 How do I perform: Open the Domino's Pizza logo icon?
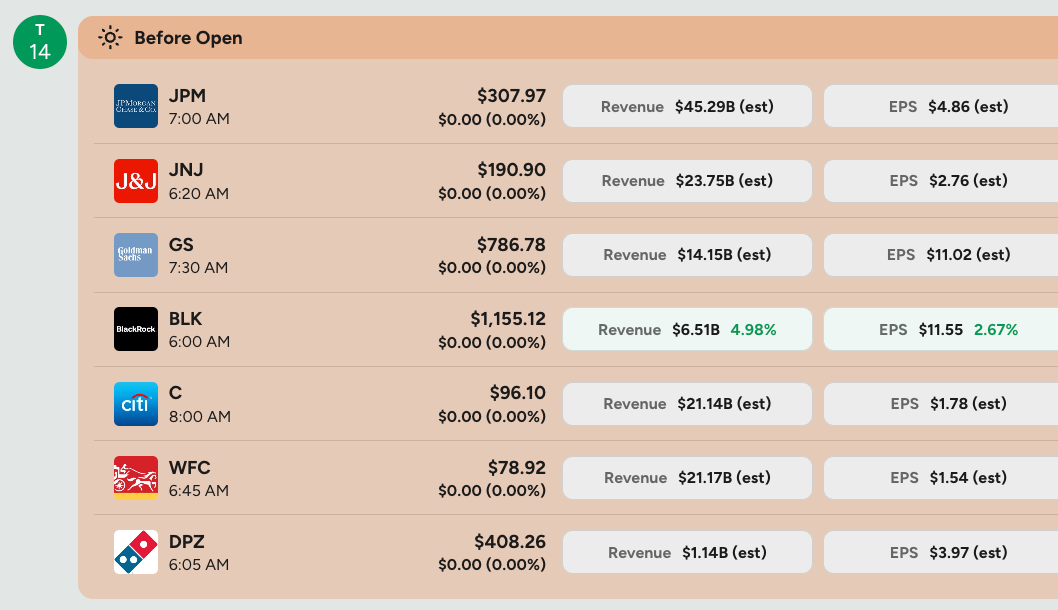click(136, 552)
